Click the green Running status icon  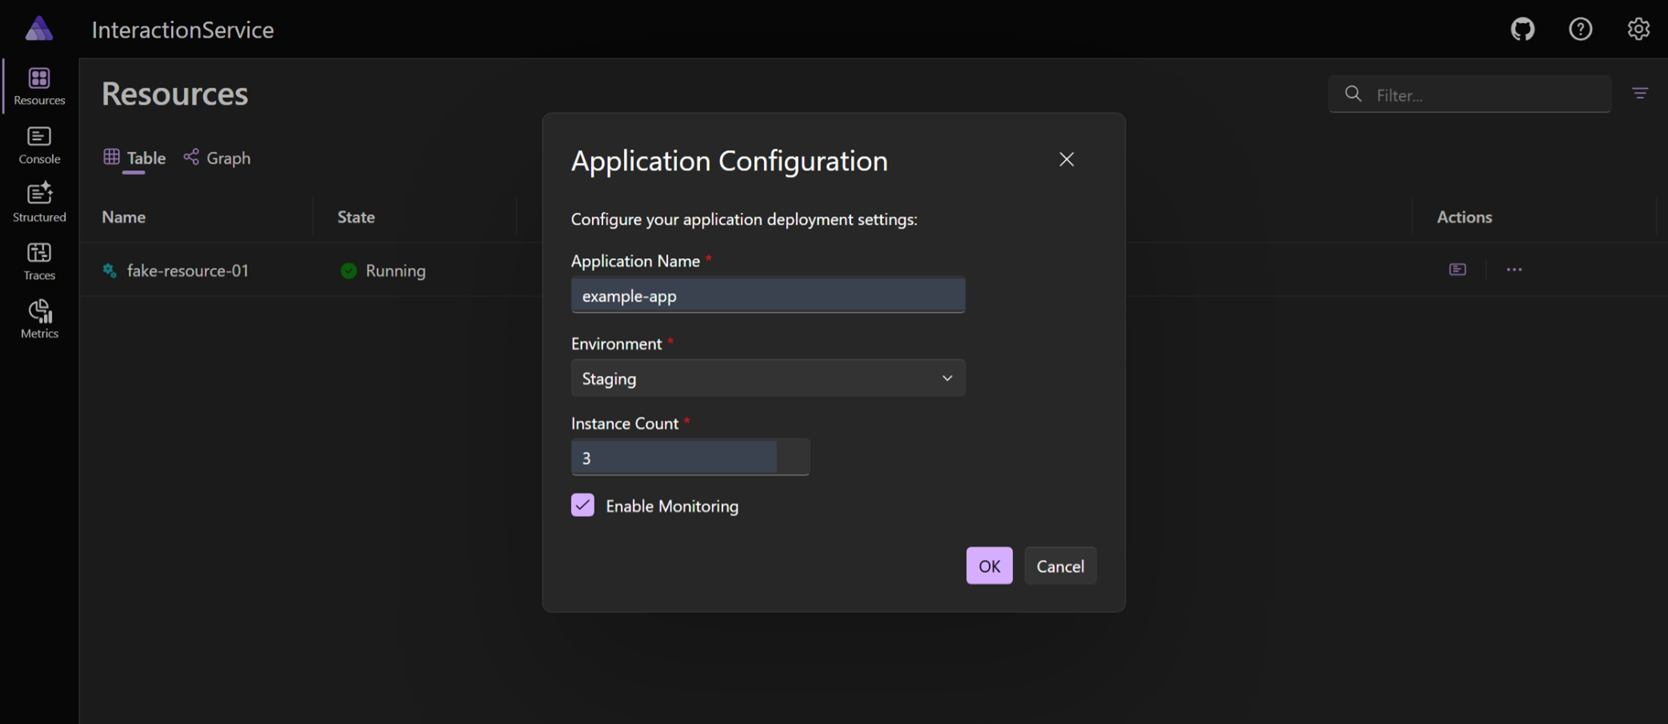point(348,271)
